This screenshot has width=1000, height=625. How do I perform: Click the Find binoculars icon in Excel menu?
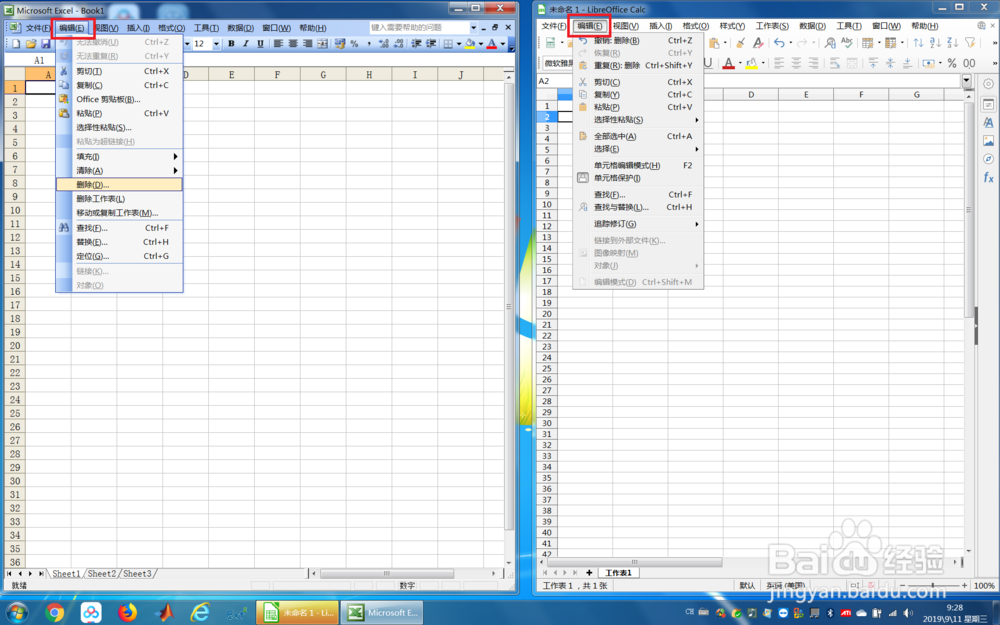(x=64, y=228)
